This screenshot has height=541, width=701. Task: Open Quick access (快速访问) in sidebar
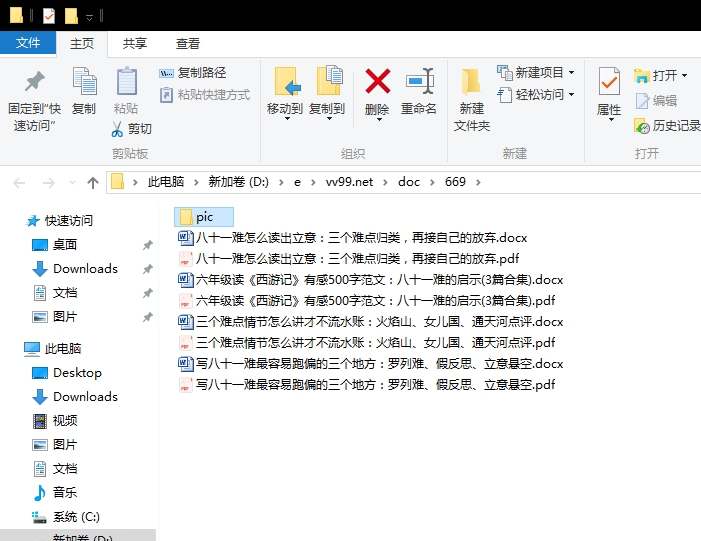(x=59, y=220)
